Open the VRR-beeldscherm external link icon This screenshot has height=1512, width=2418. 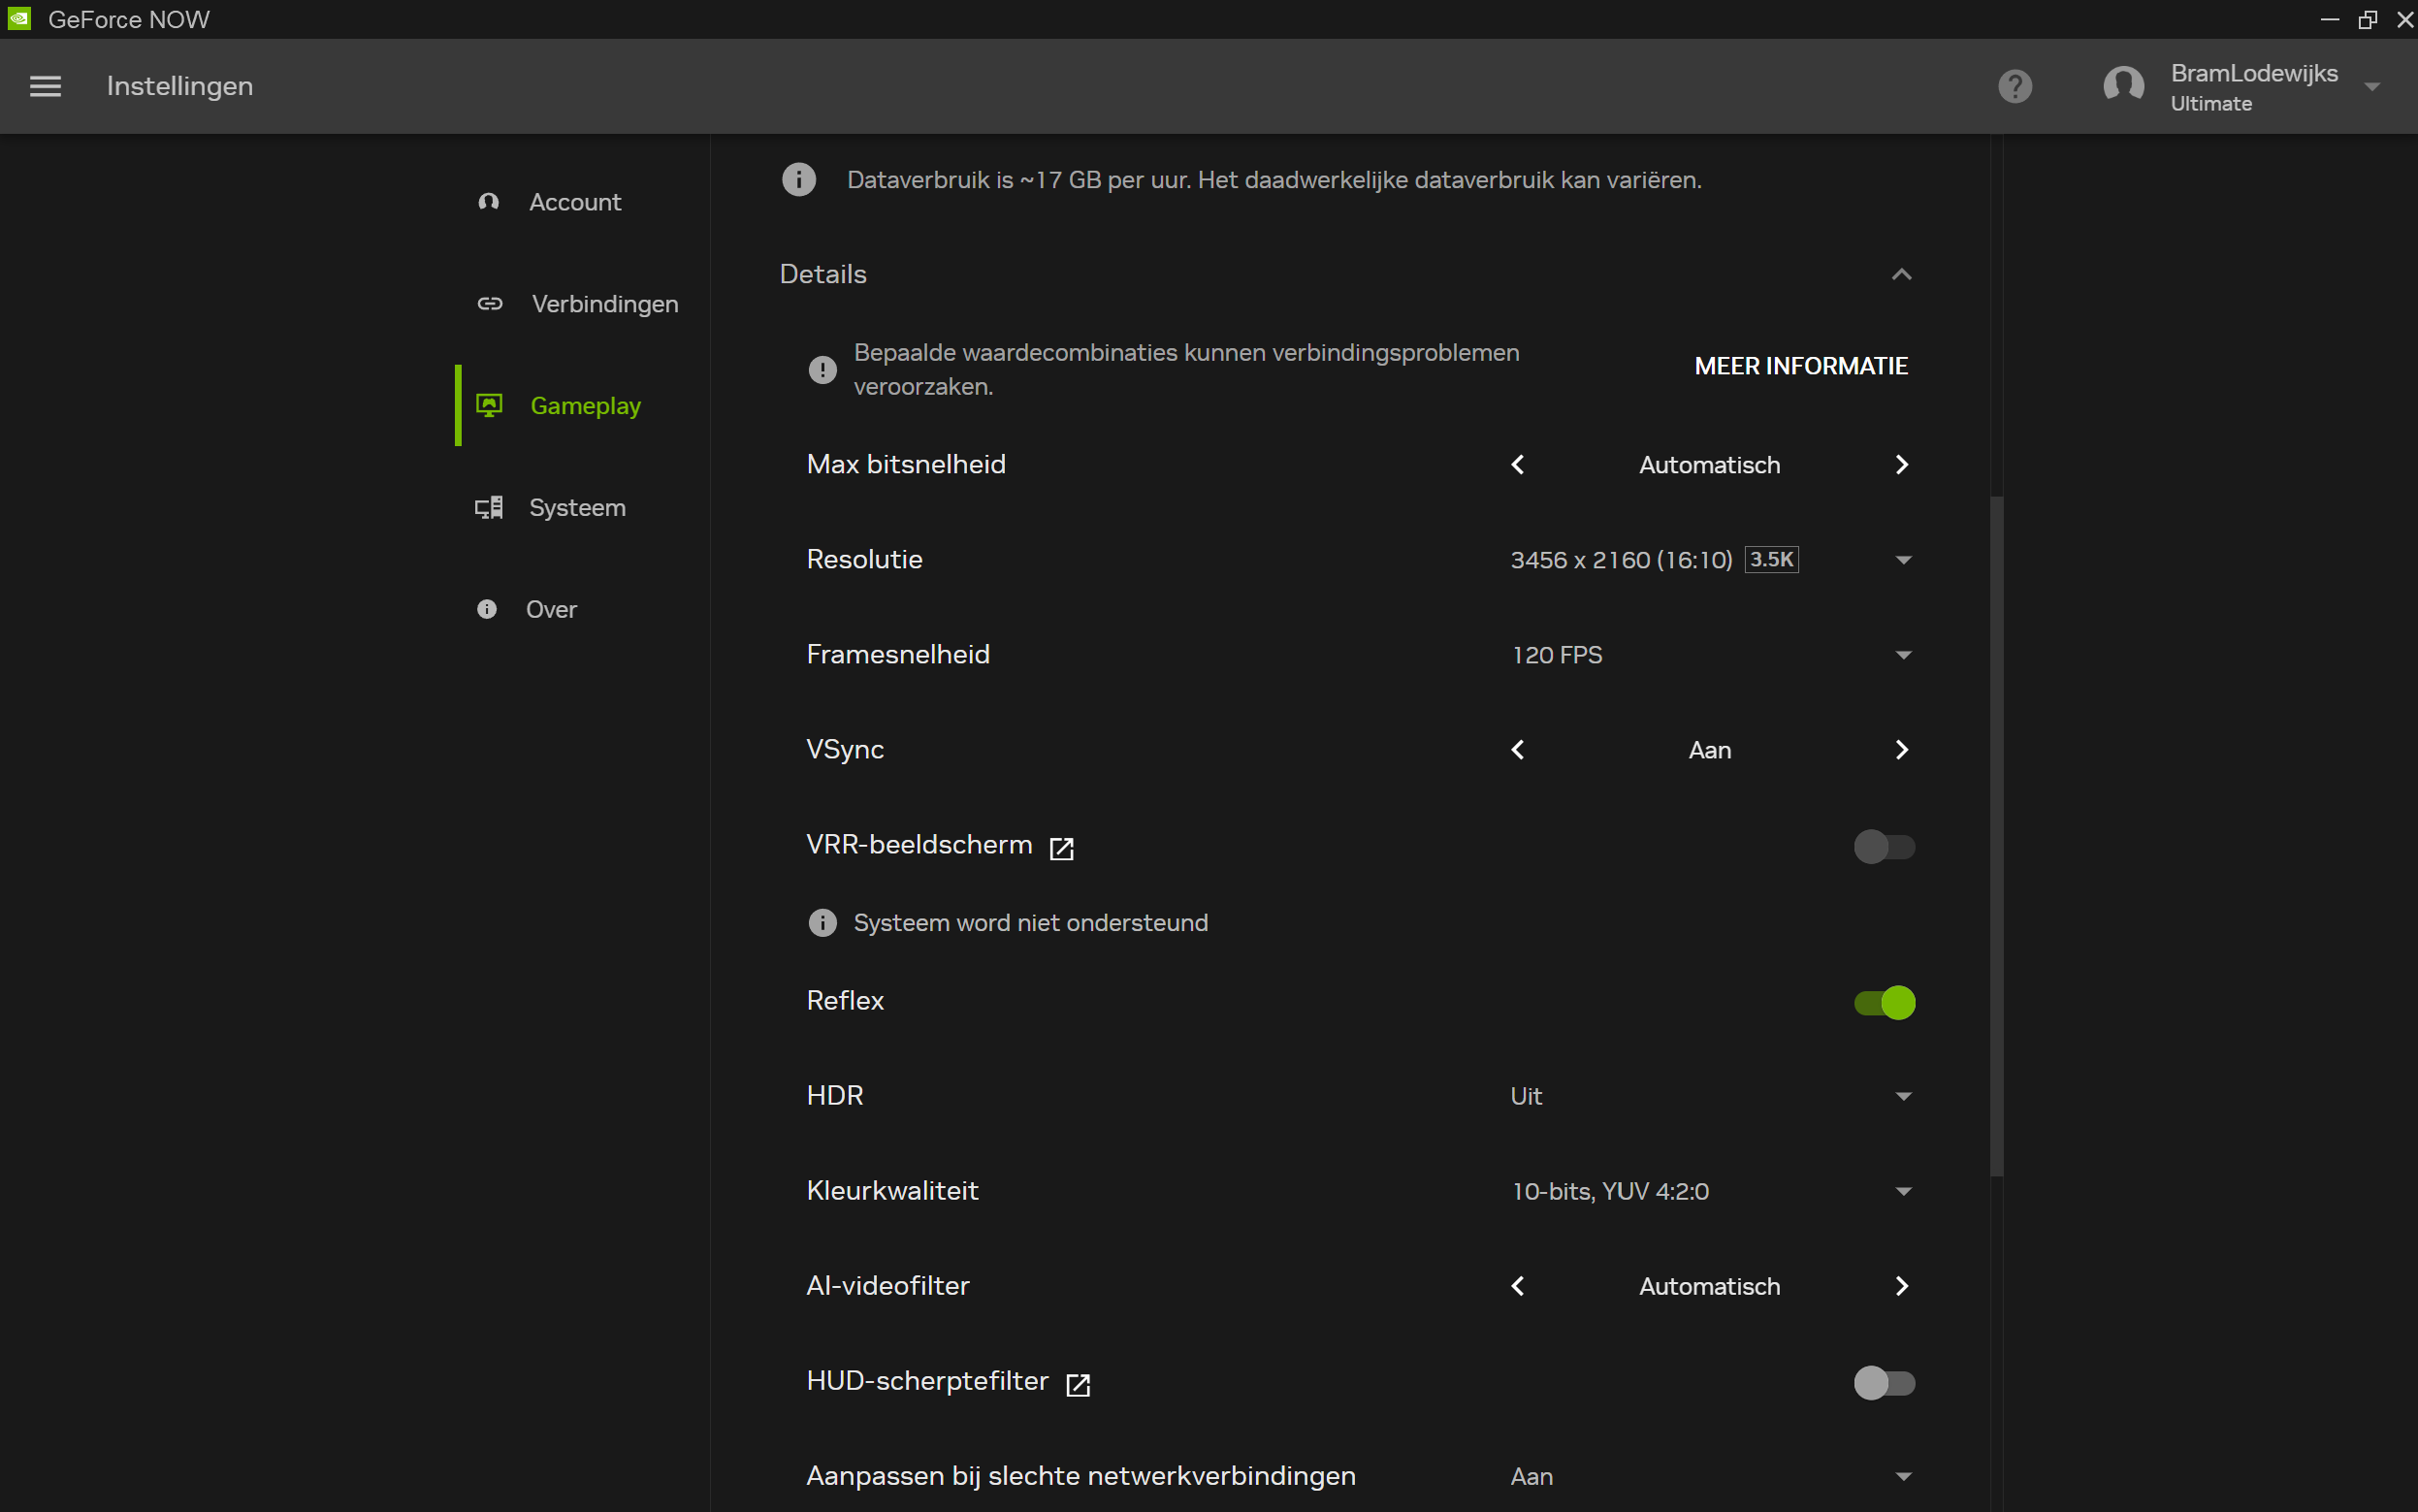[x=1061, y=847]
